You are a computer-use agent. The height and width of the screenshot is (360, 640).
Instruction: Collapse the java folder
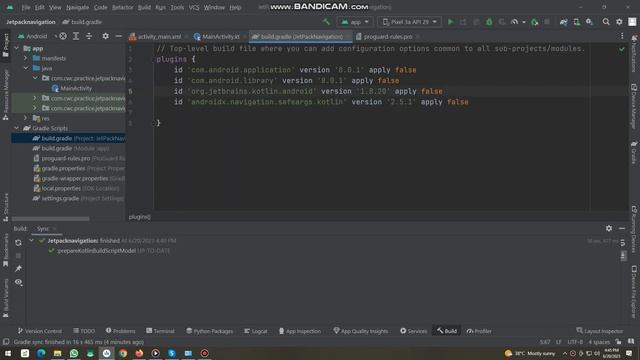(x=26, y=68)
